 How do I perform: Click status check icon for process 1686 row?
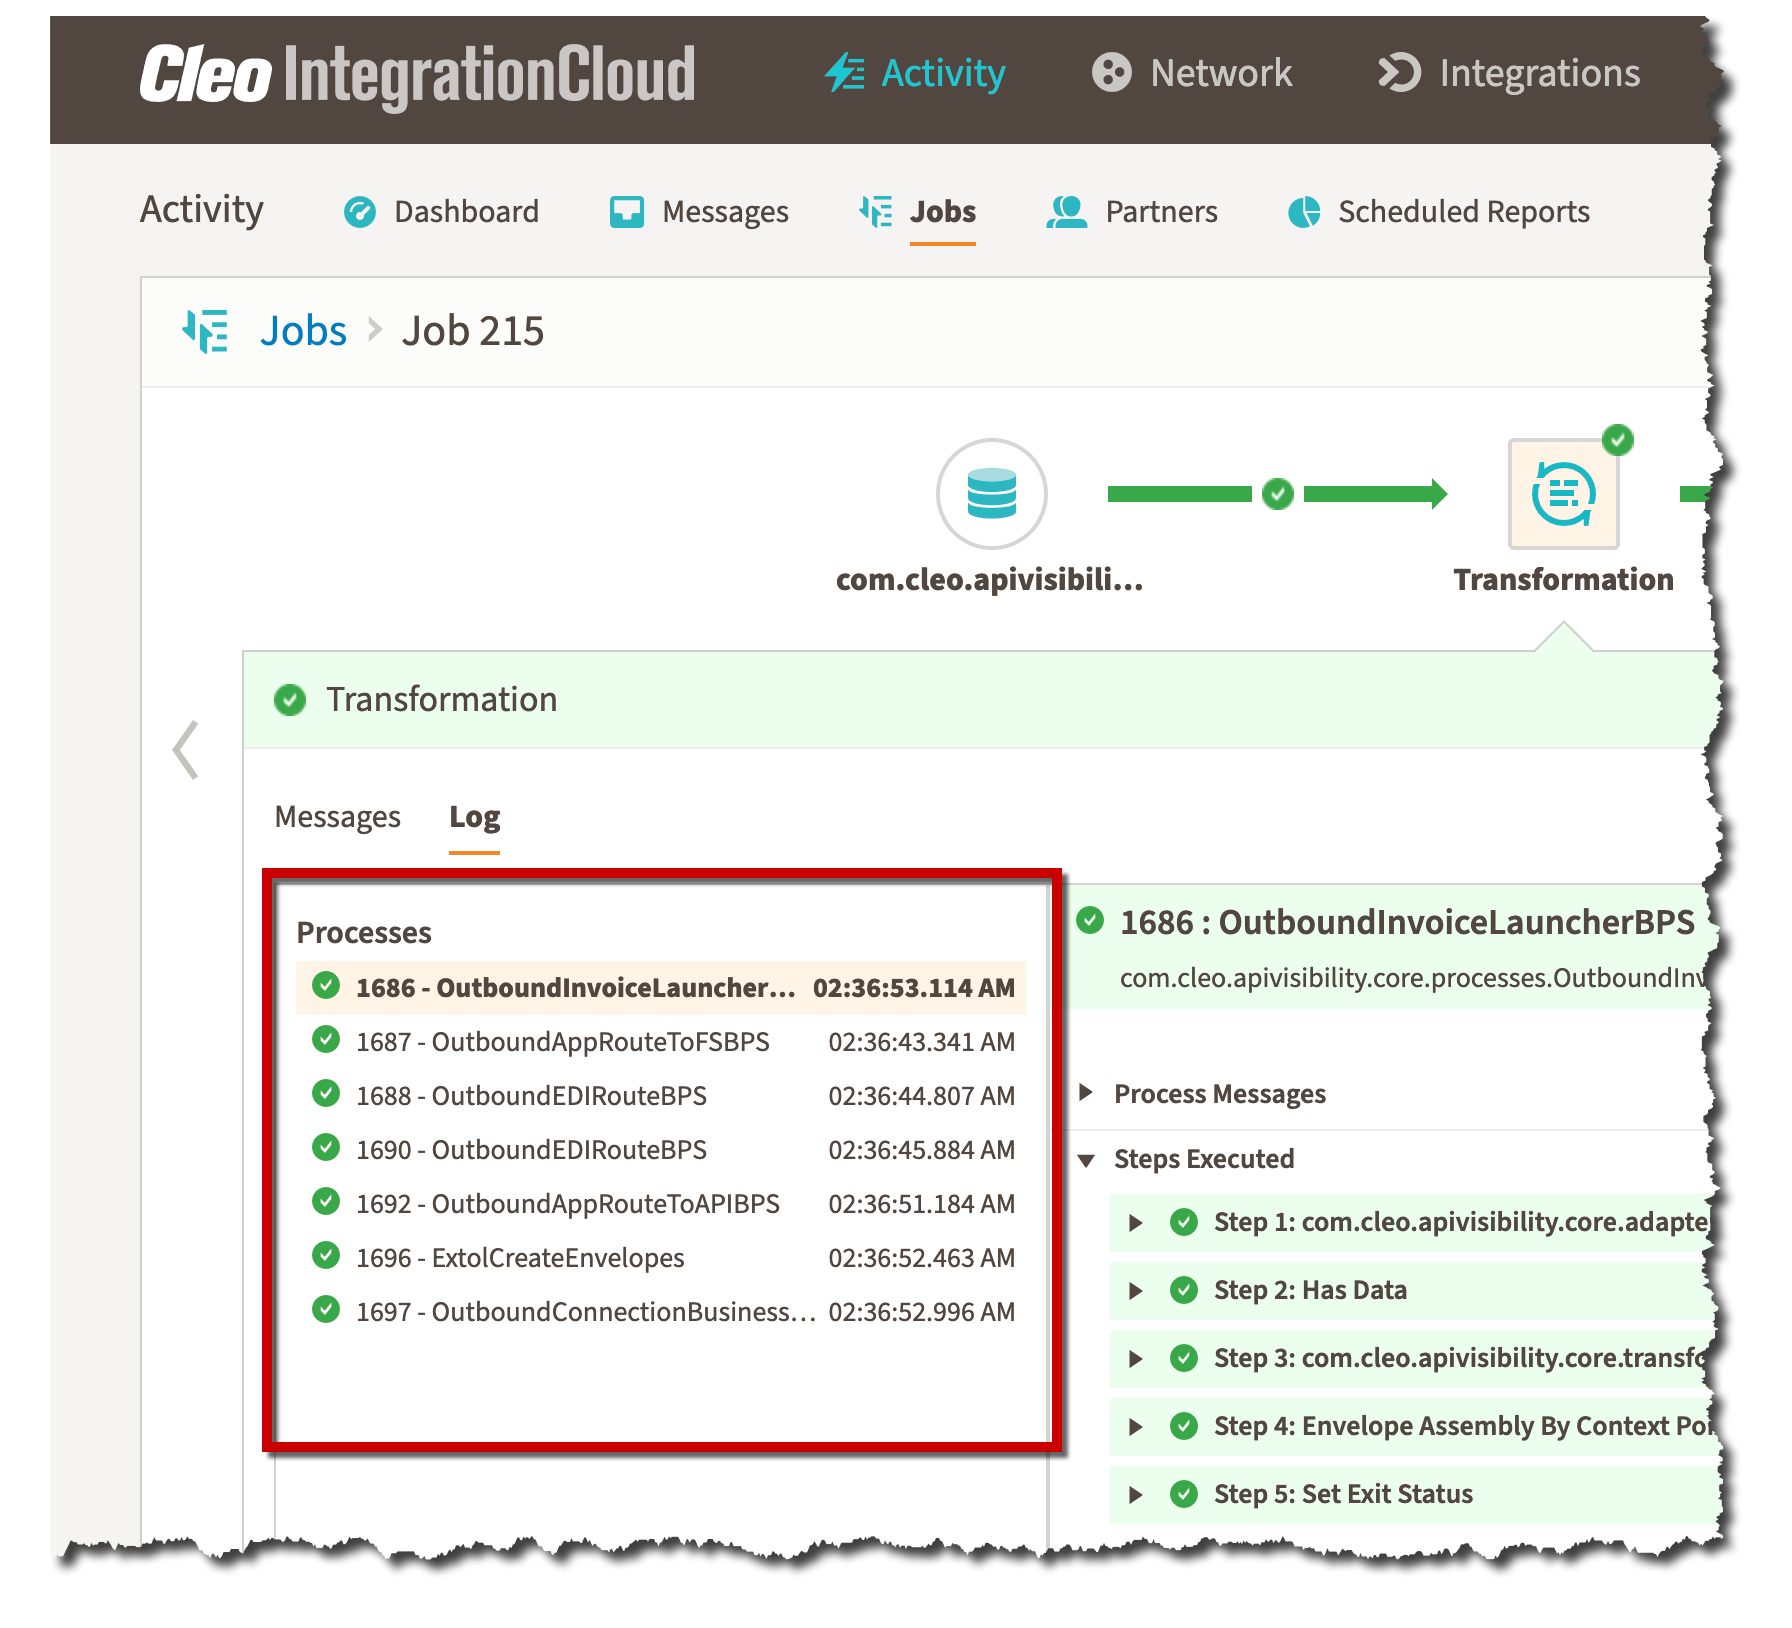(326, 986)
